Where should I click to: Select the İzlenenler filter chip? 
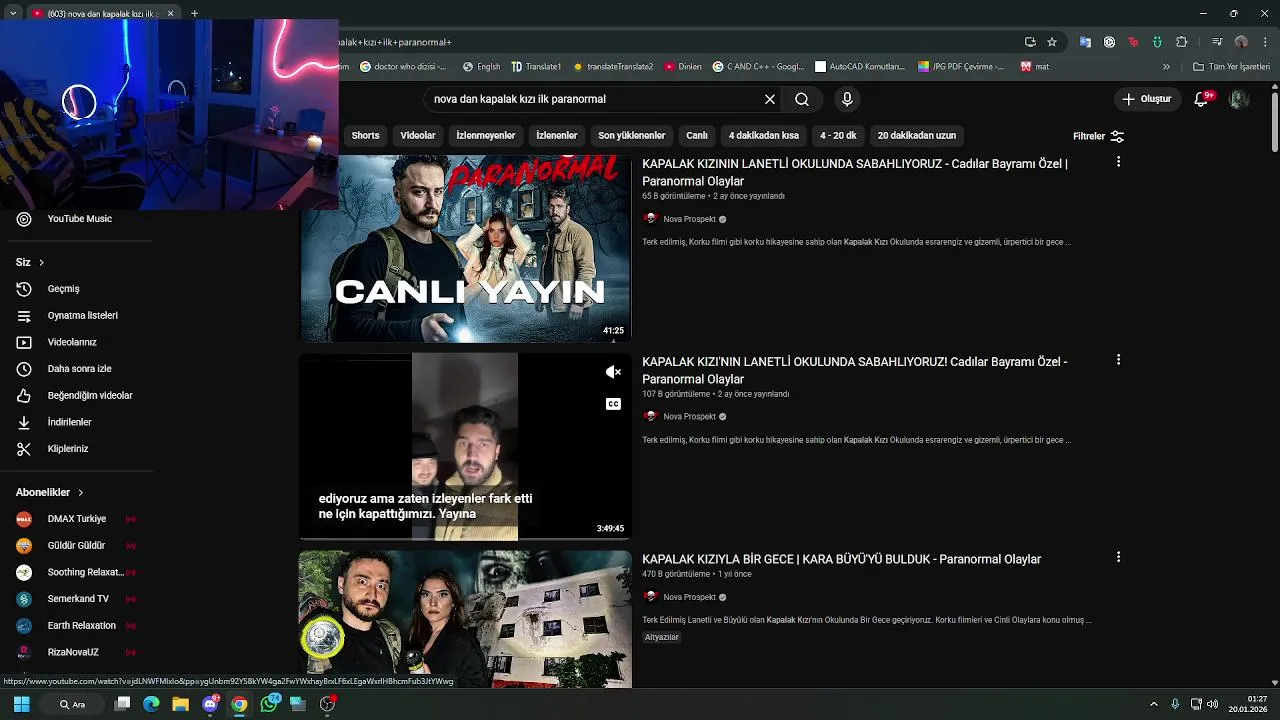click(x=557, y=136)
